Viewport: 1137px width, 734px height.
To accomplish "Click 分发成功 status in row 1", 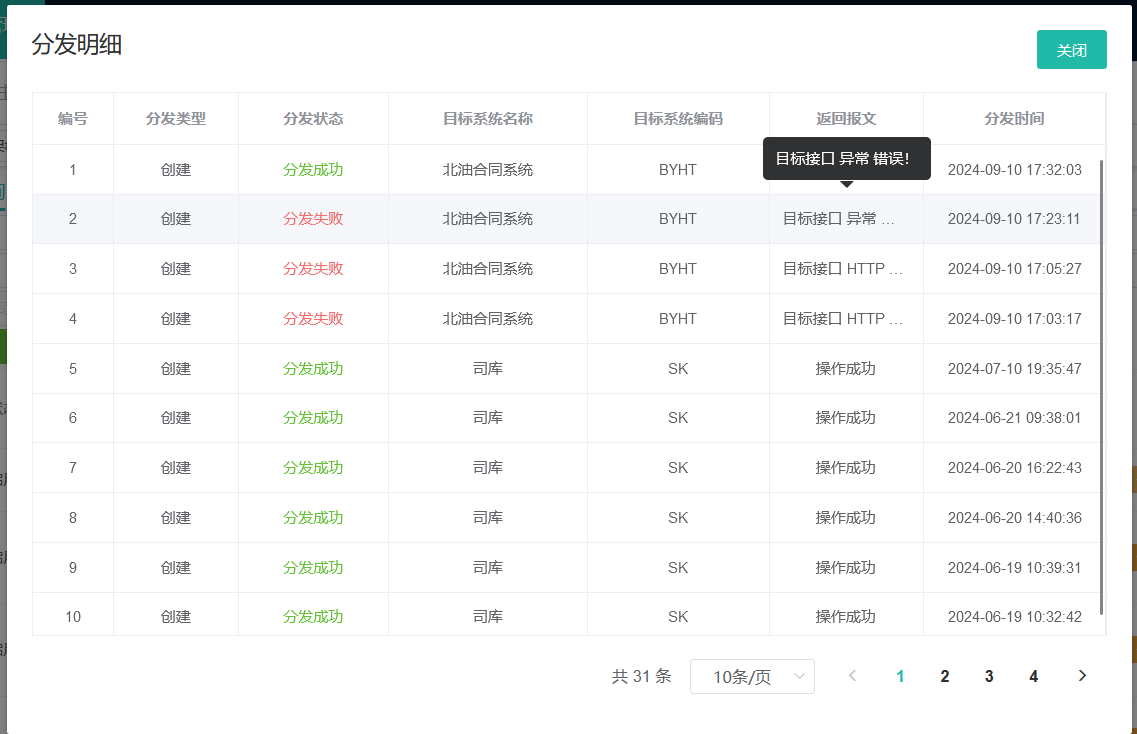I will coord(313,170).
